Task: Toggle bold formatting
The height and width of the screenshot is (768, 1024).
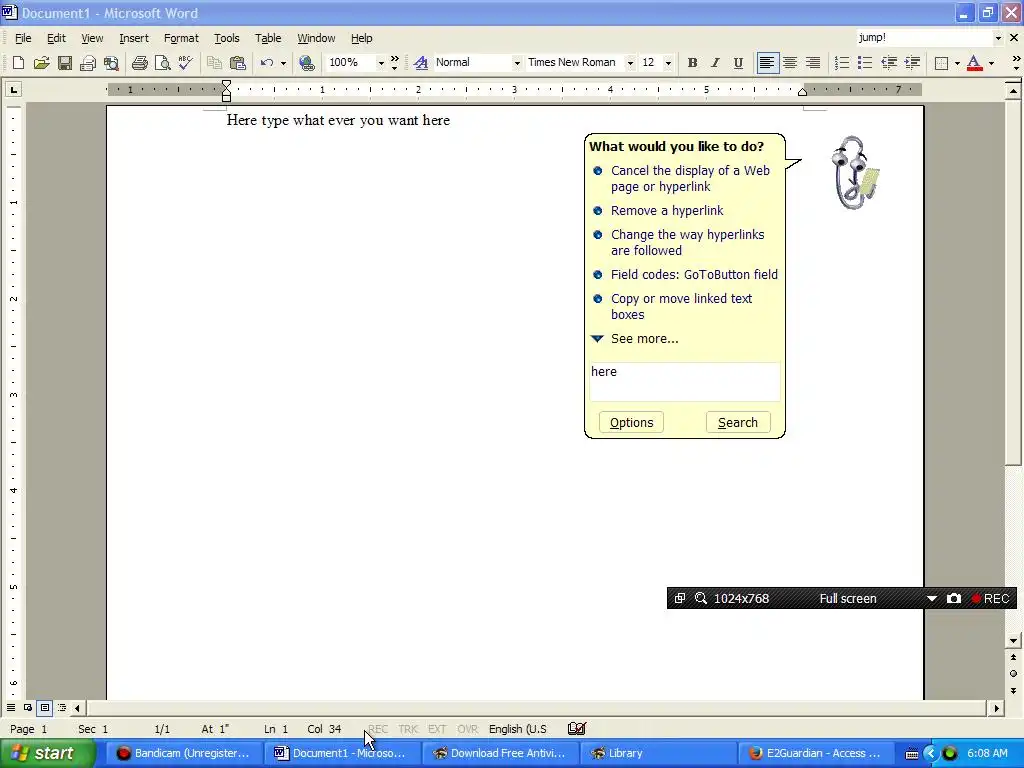Action: click(x=692, y=63)
